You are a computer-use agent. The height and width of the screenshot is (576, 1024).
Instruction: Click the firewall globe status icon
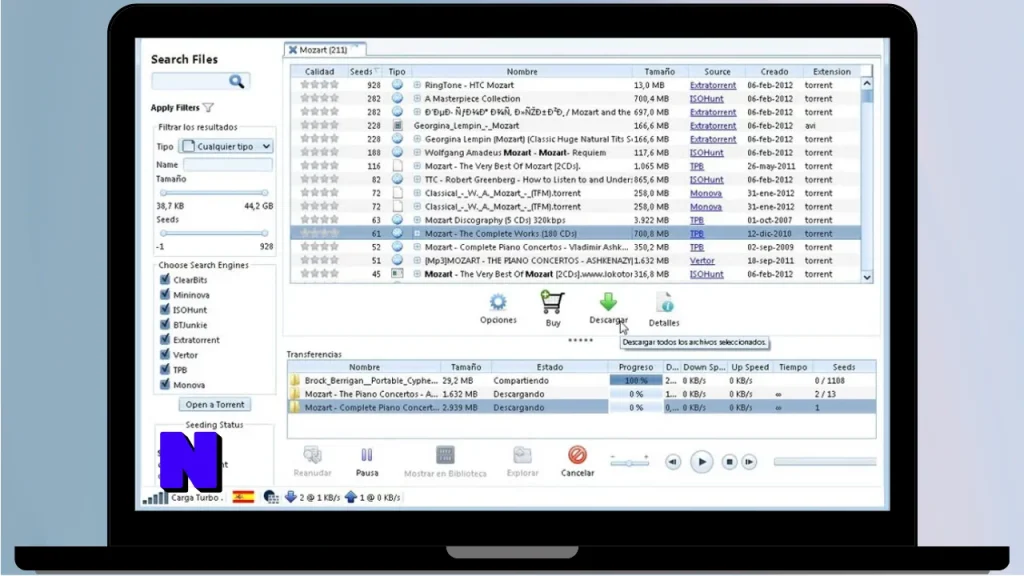(271, 498)
